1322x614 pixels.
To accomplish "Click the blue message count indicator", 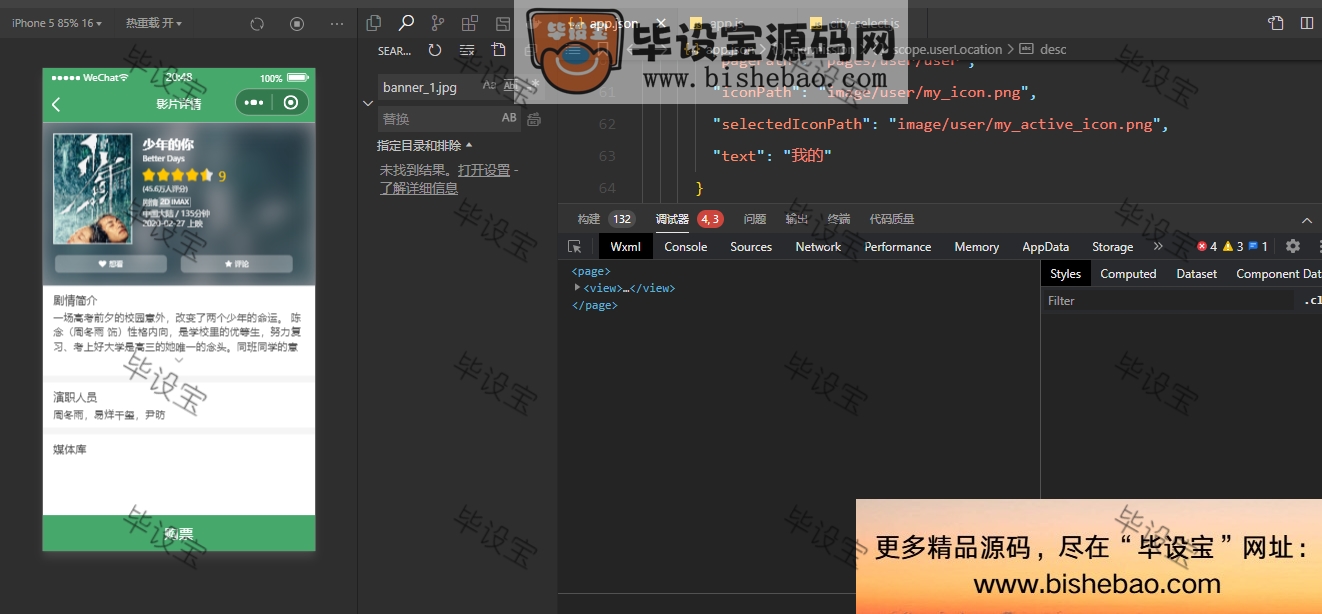I will pos(1258,246).
